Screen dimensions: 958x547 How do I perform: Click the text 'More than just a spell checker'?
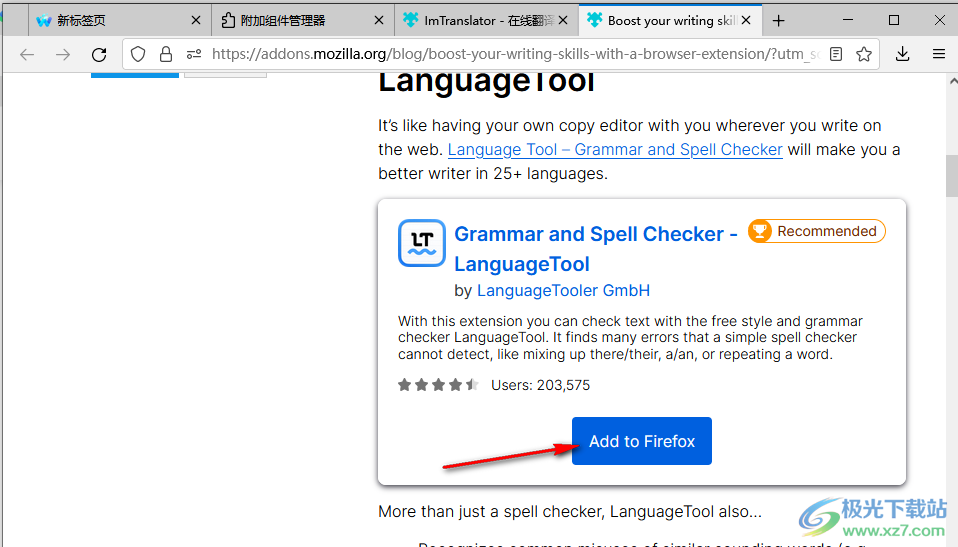click(491, 512)
